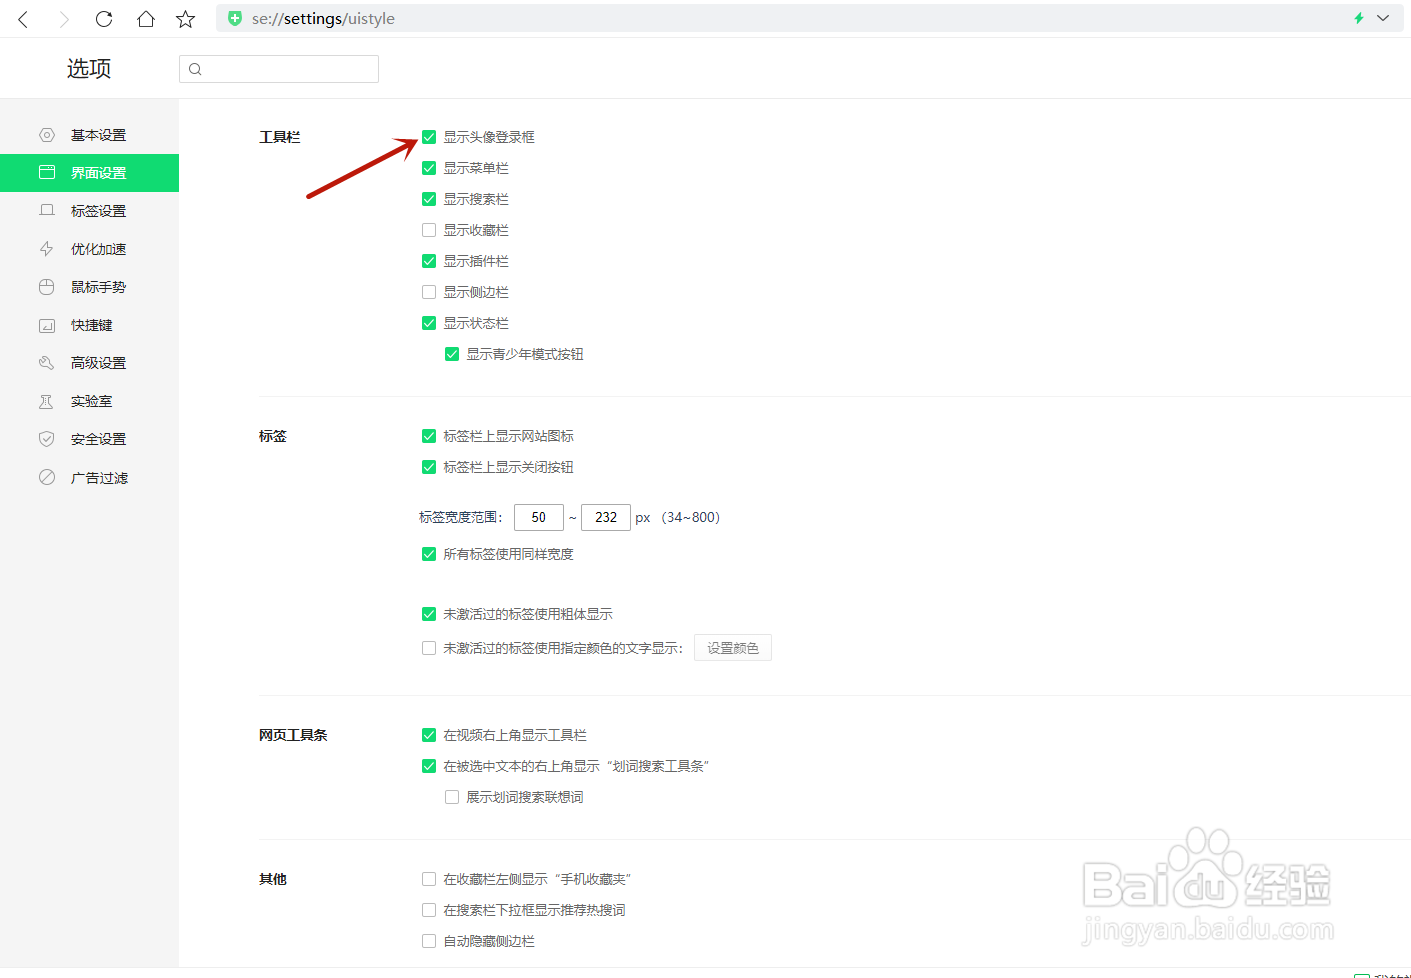The width and height of the screenshot is (1411, 978).
Task: Click the 设置颜色 color setting button
Action: pos(732,647)
